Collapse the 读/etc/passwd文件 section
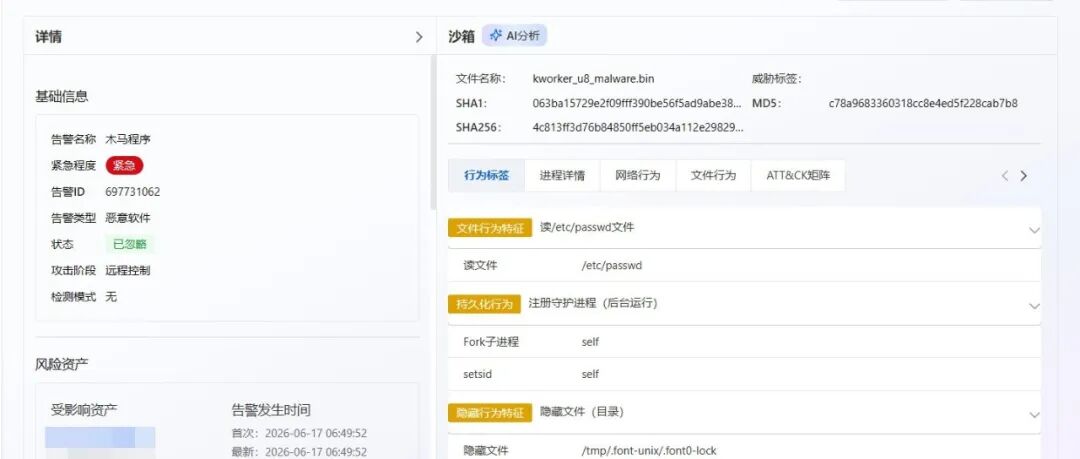This screenshot has height=459, width=1080. 1034,230
